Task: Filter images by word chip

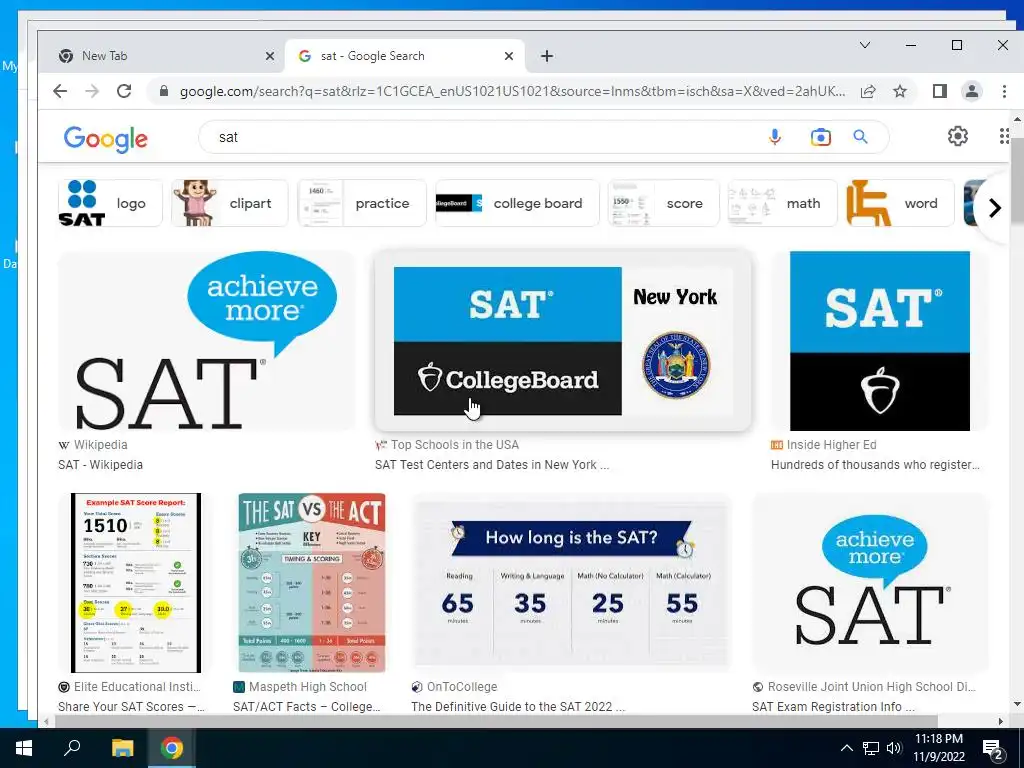Action: click(x=900, y=203)
